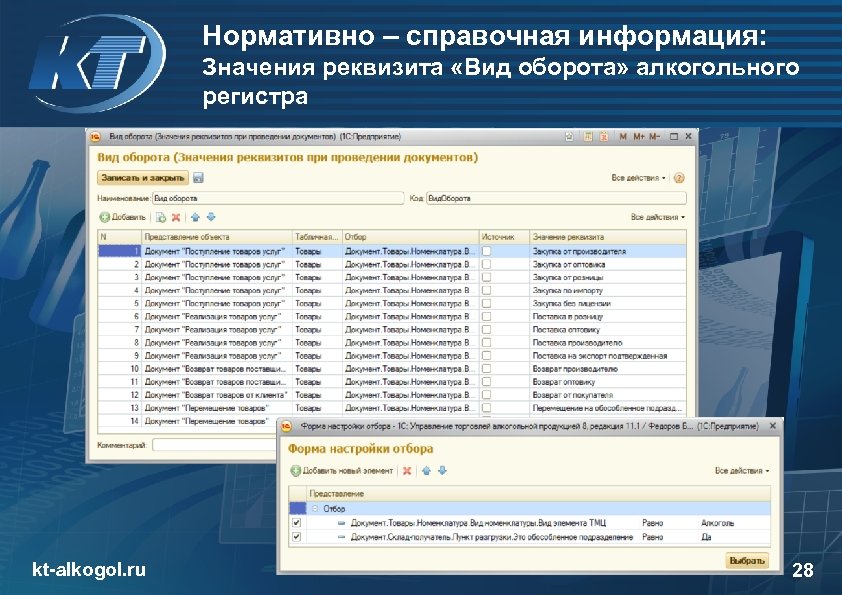The image size is (842, 595).
Task: Click Равно condition in Вид элемента ТМЦ row
Action: 652,523
